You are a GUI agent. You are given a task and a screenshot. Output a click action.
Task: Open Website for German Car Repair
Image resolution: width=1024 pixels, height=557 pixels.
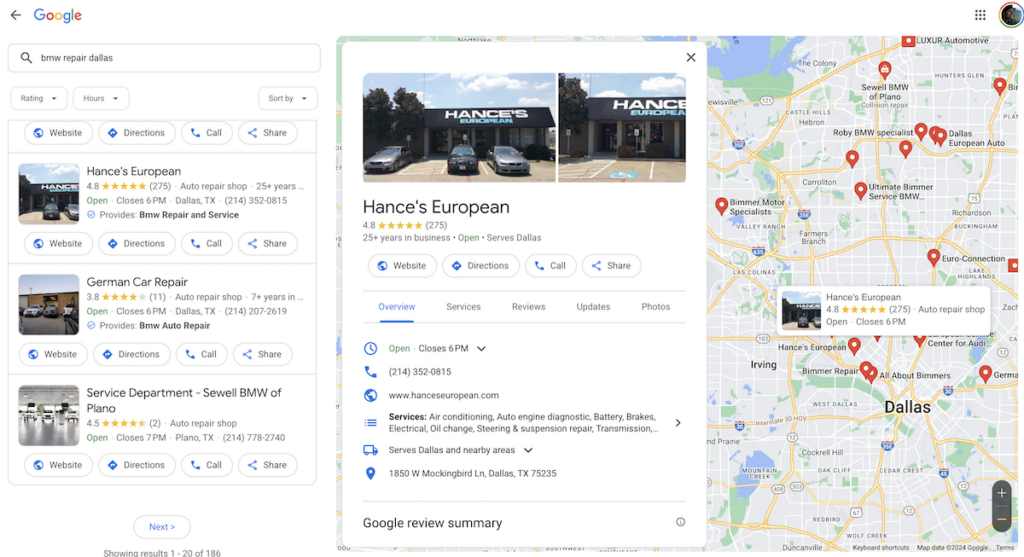pyautogui.click(x=53, y=354)
